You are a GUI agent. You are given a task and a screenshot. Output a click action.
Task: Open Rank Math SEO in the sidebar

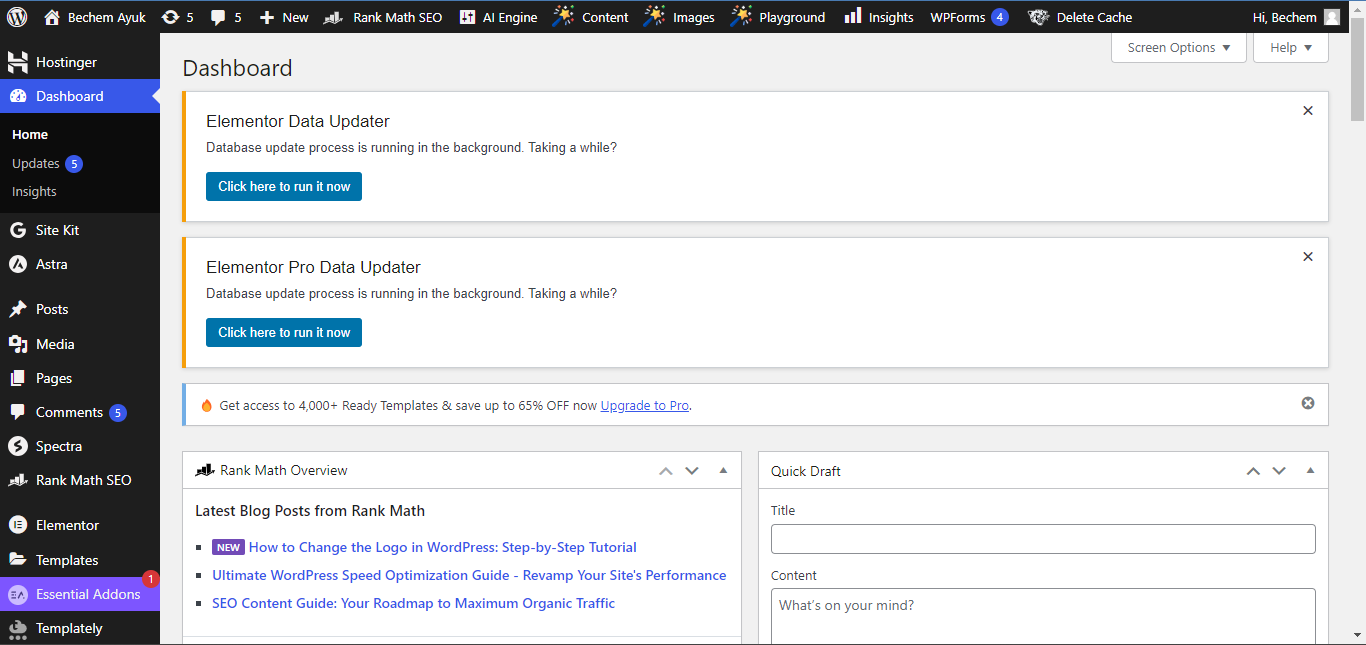pyautogui.click(x=80, y=480)
